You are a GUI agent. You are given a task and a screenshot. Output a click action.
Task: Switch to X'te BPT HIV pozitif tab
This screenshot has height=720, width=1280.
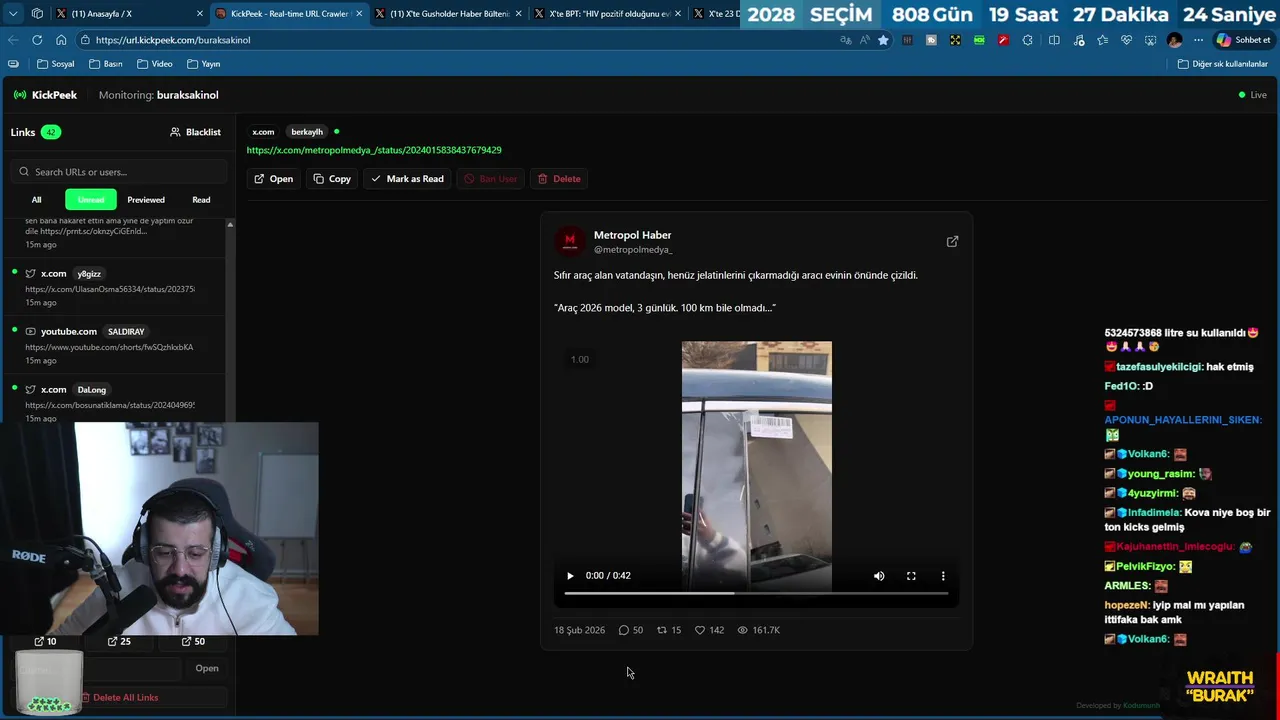(608, 14)
